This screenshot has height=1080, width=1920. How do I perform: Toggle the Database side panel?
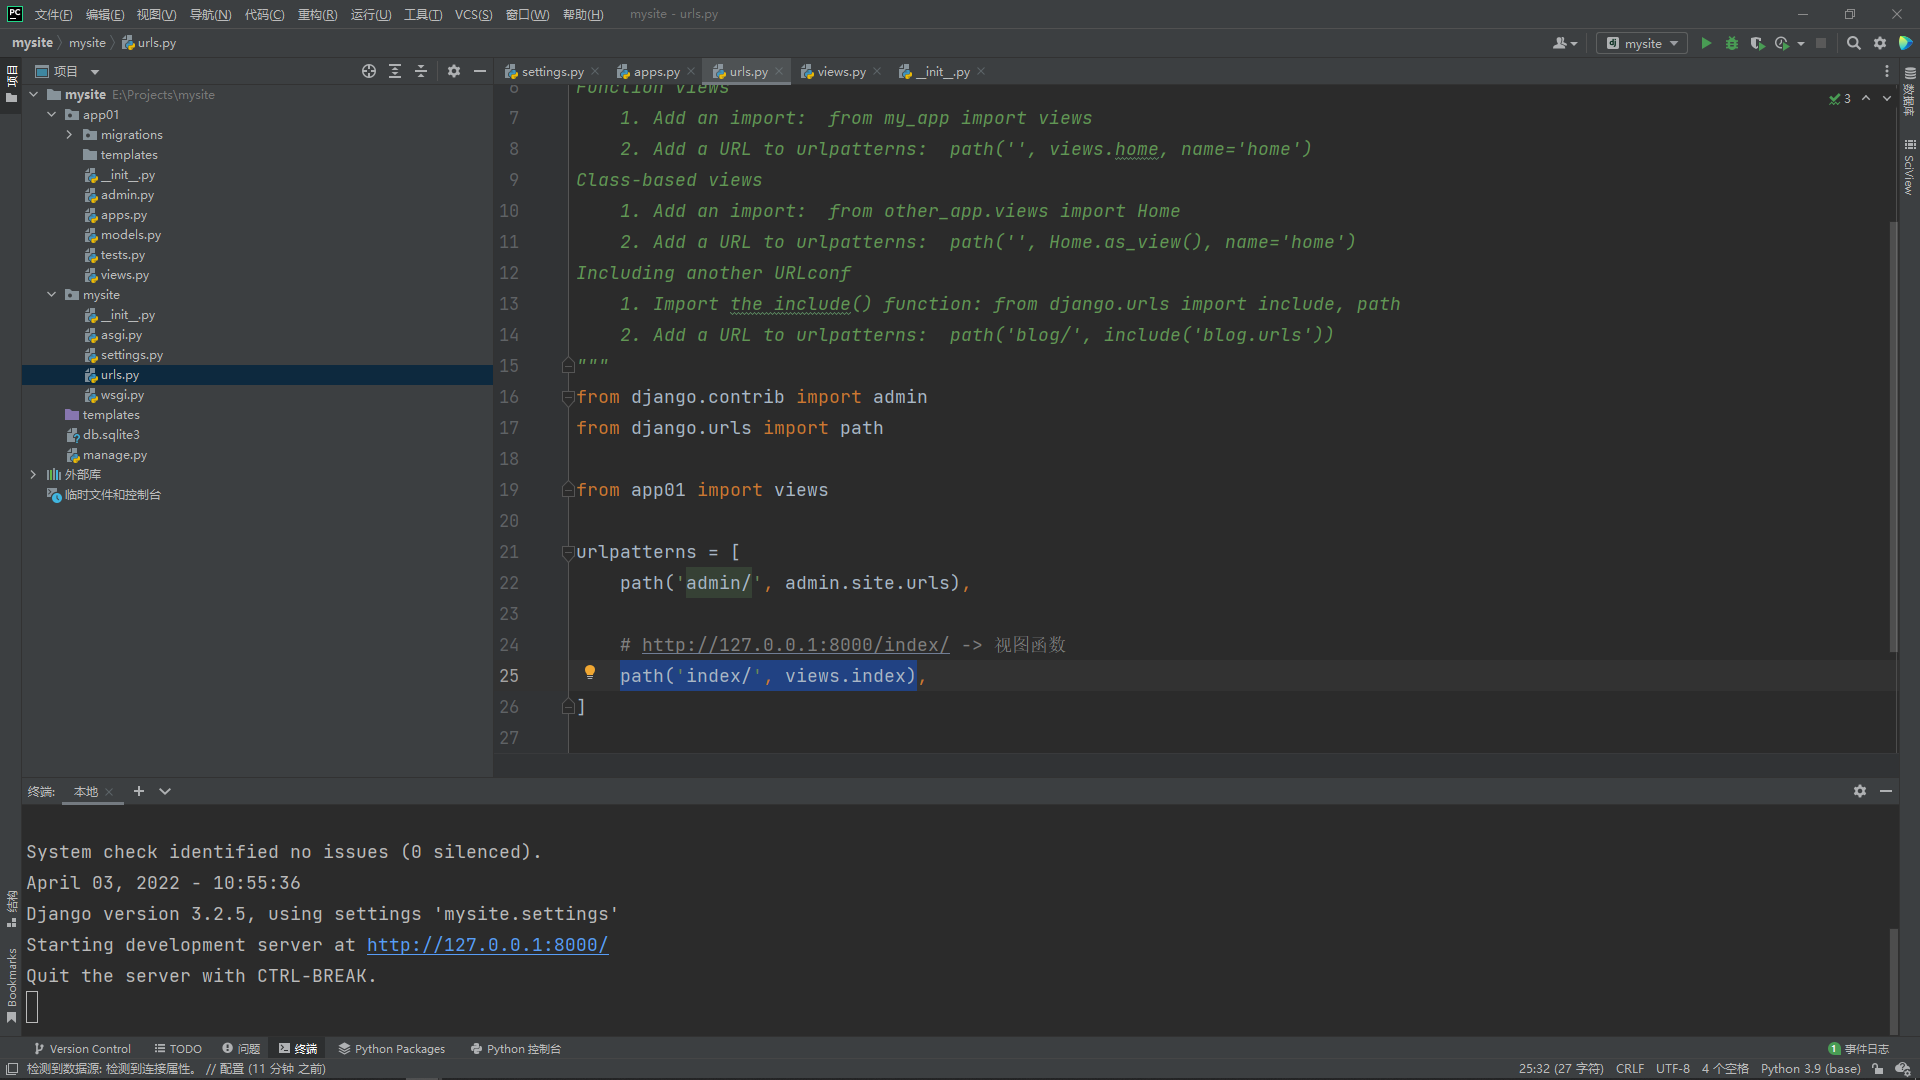click(x=1909, y=92)
